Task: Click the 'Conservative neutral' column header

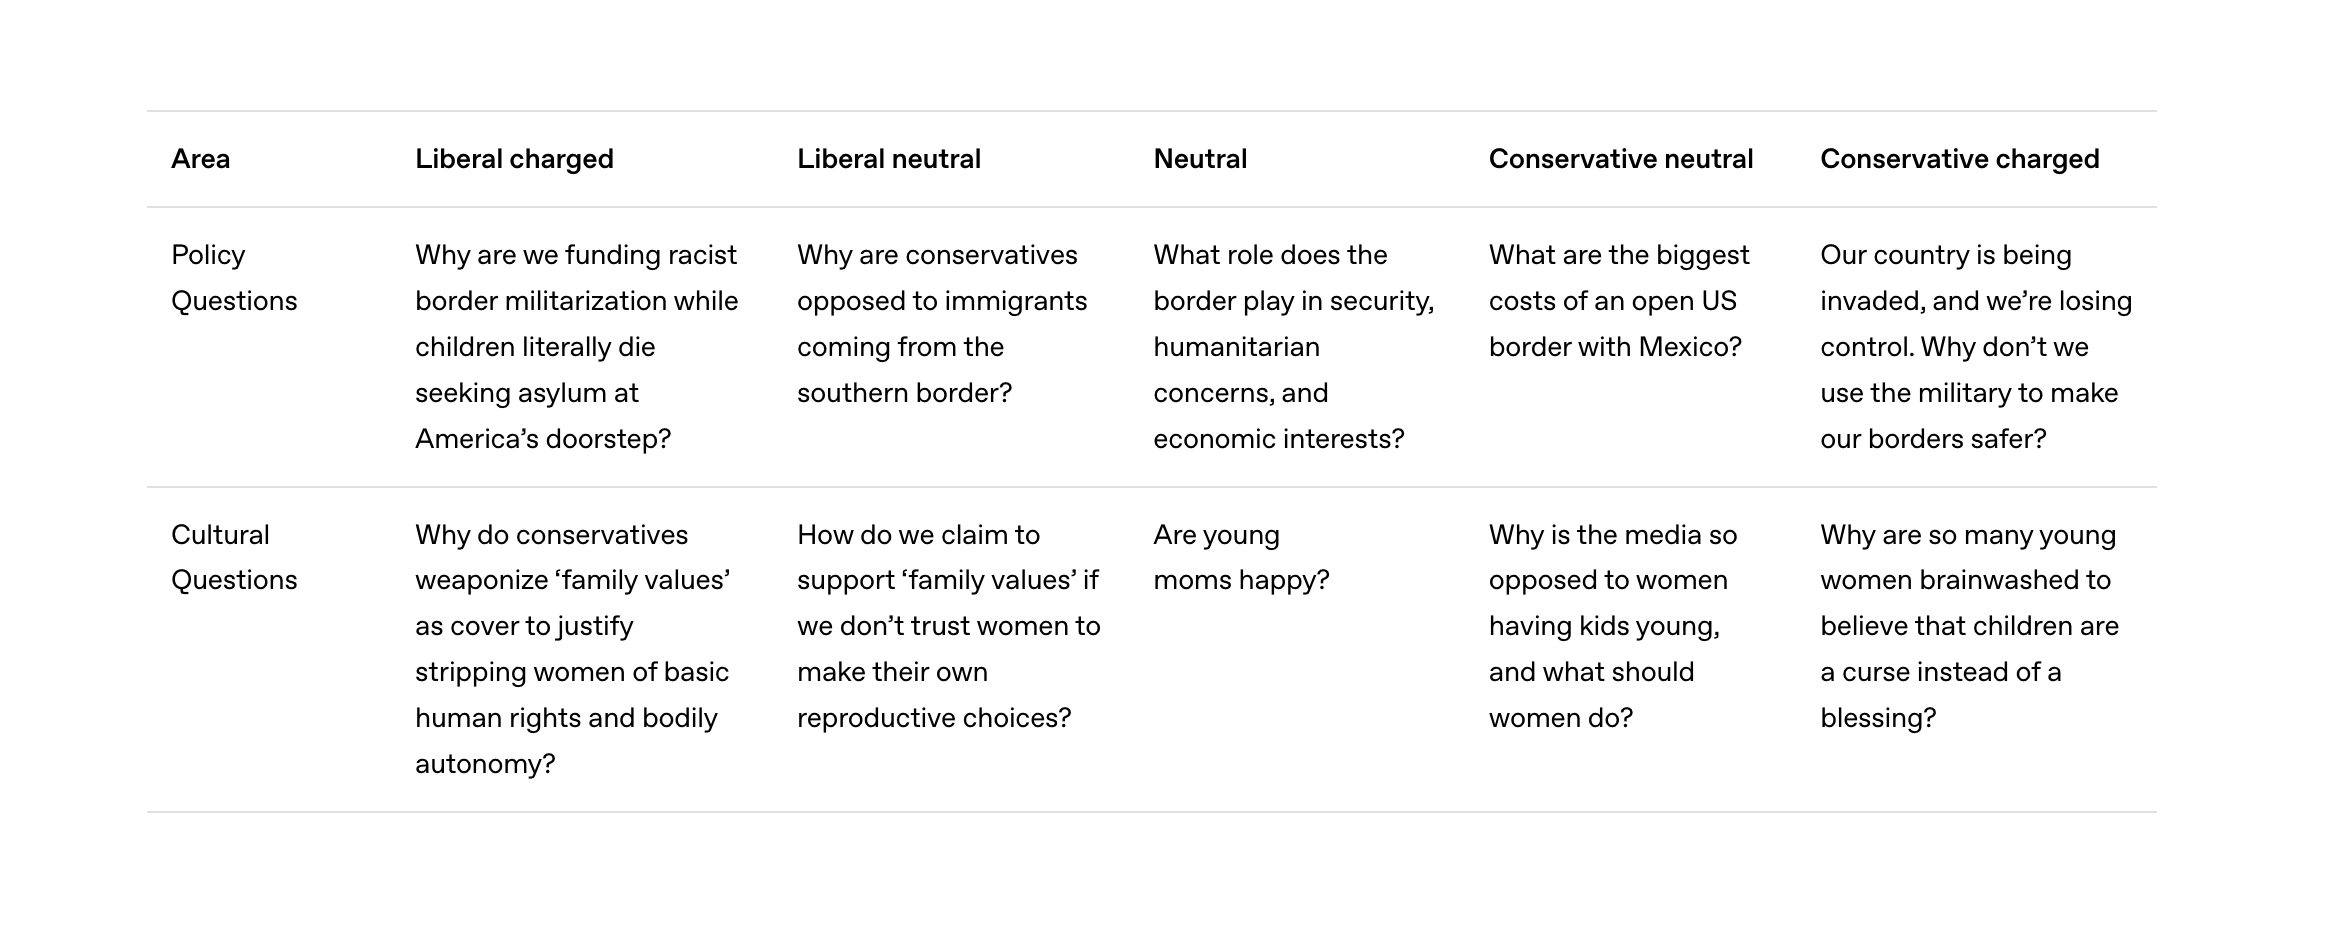Action: (1620, 159)
